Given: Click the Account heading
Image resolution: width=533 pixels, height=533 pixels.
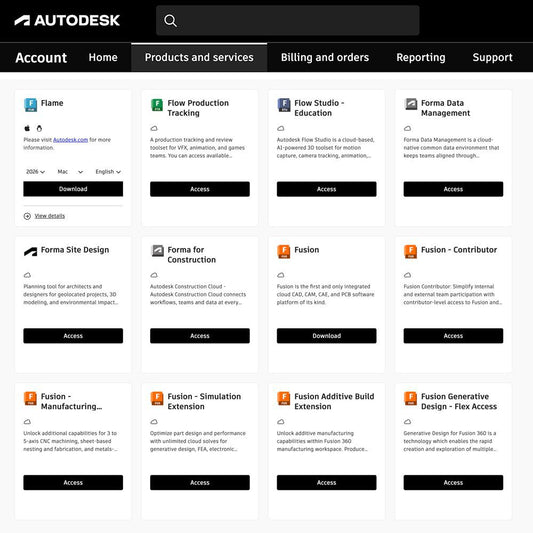Looking at the screenshot, I should 41,58.
